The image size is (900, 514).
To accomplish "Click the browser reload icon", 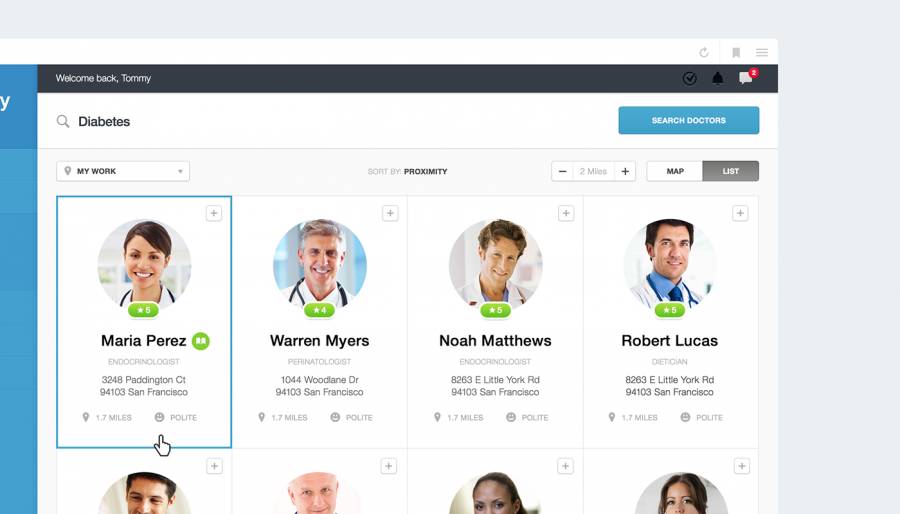I will point(704,53).
